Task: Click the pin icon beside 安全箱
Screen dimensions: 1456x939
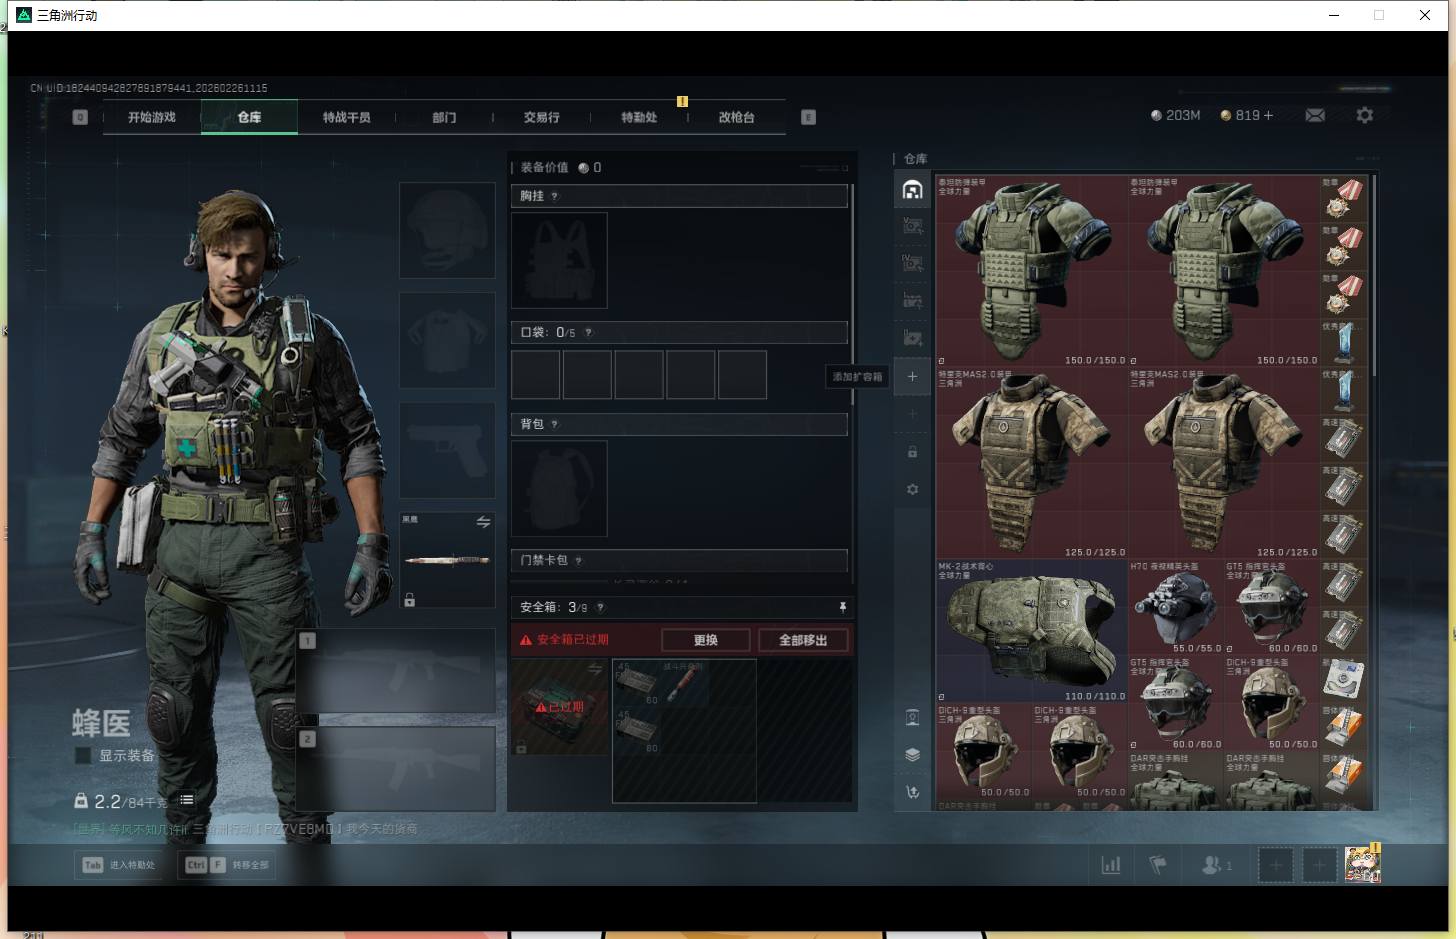Action: 842,607
